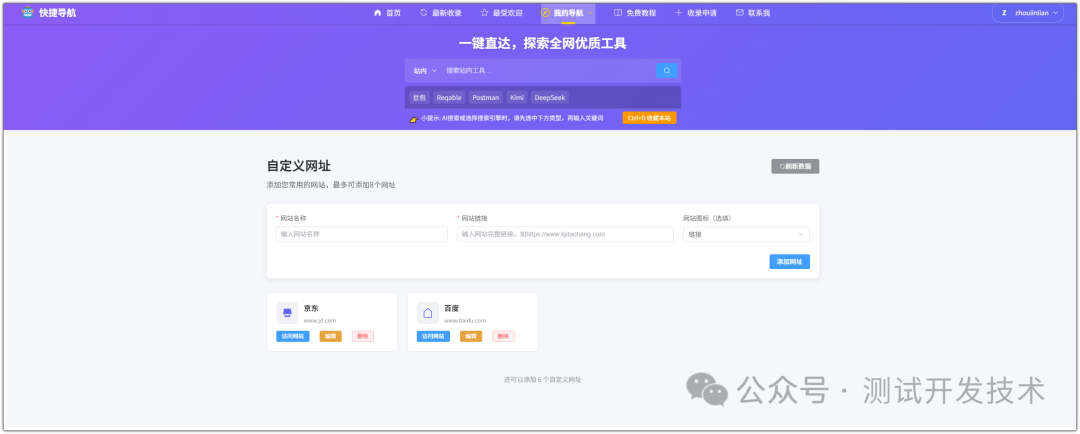Open the 首页 home nav item
Screen dimensions: 1080x434
(x=387, y=13)
